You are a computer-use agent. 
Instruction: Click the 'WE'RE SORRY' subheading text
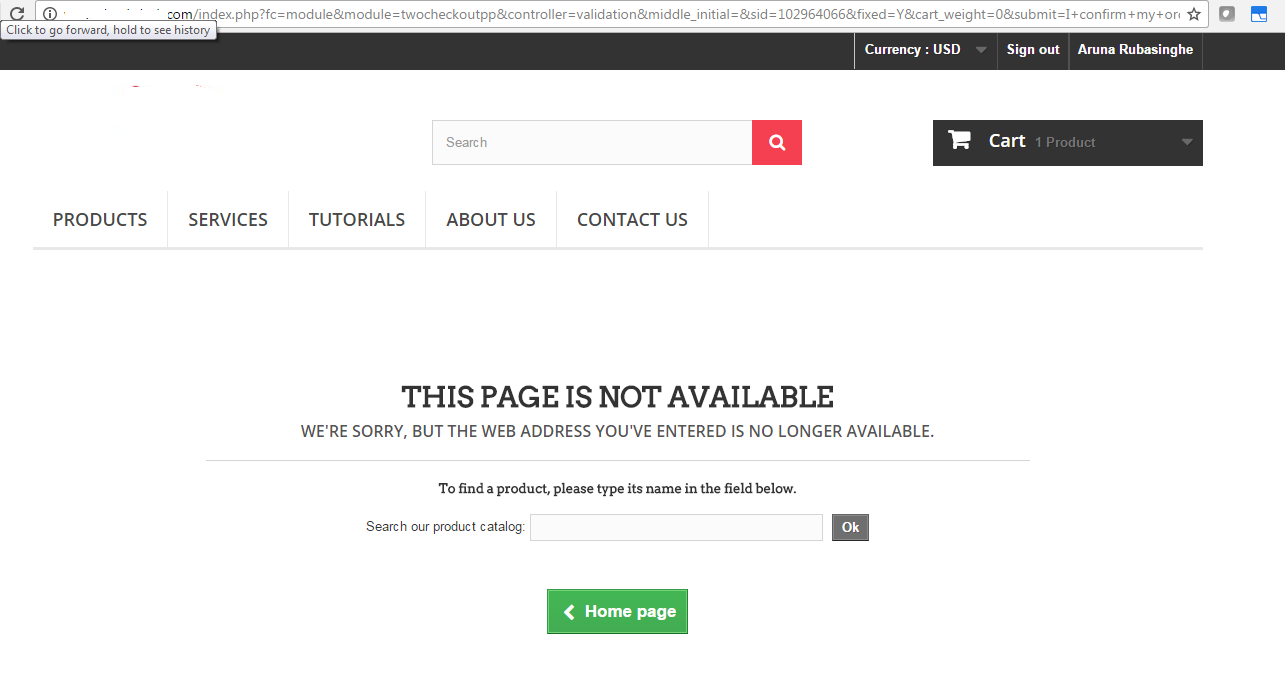pos(617,432)
